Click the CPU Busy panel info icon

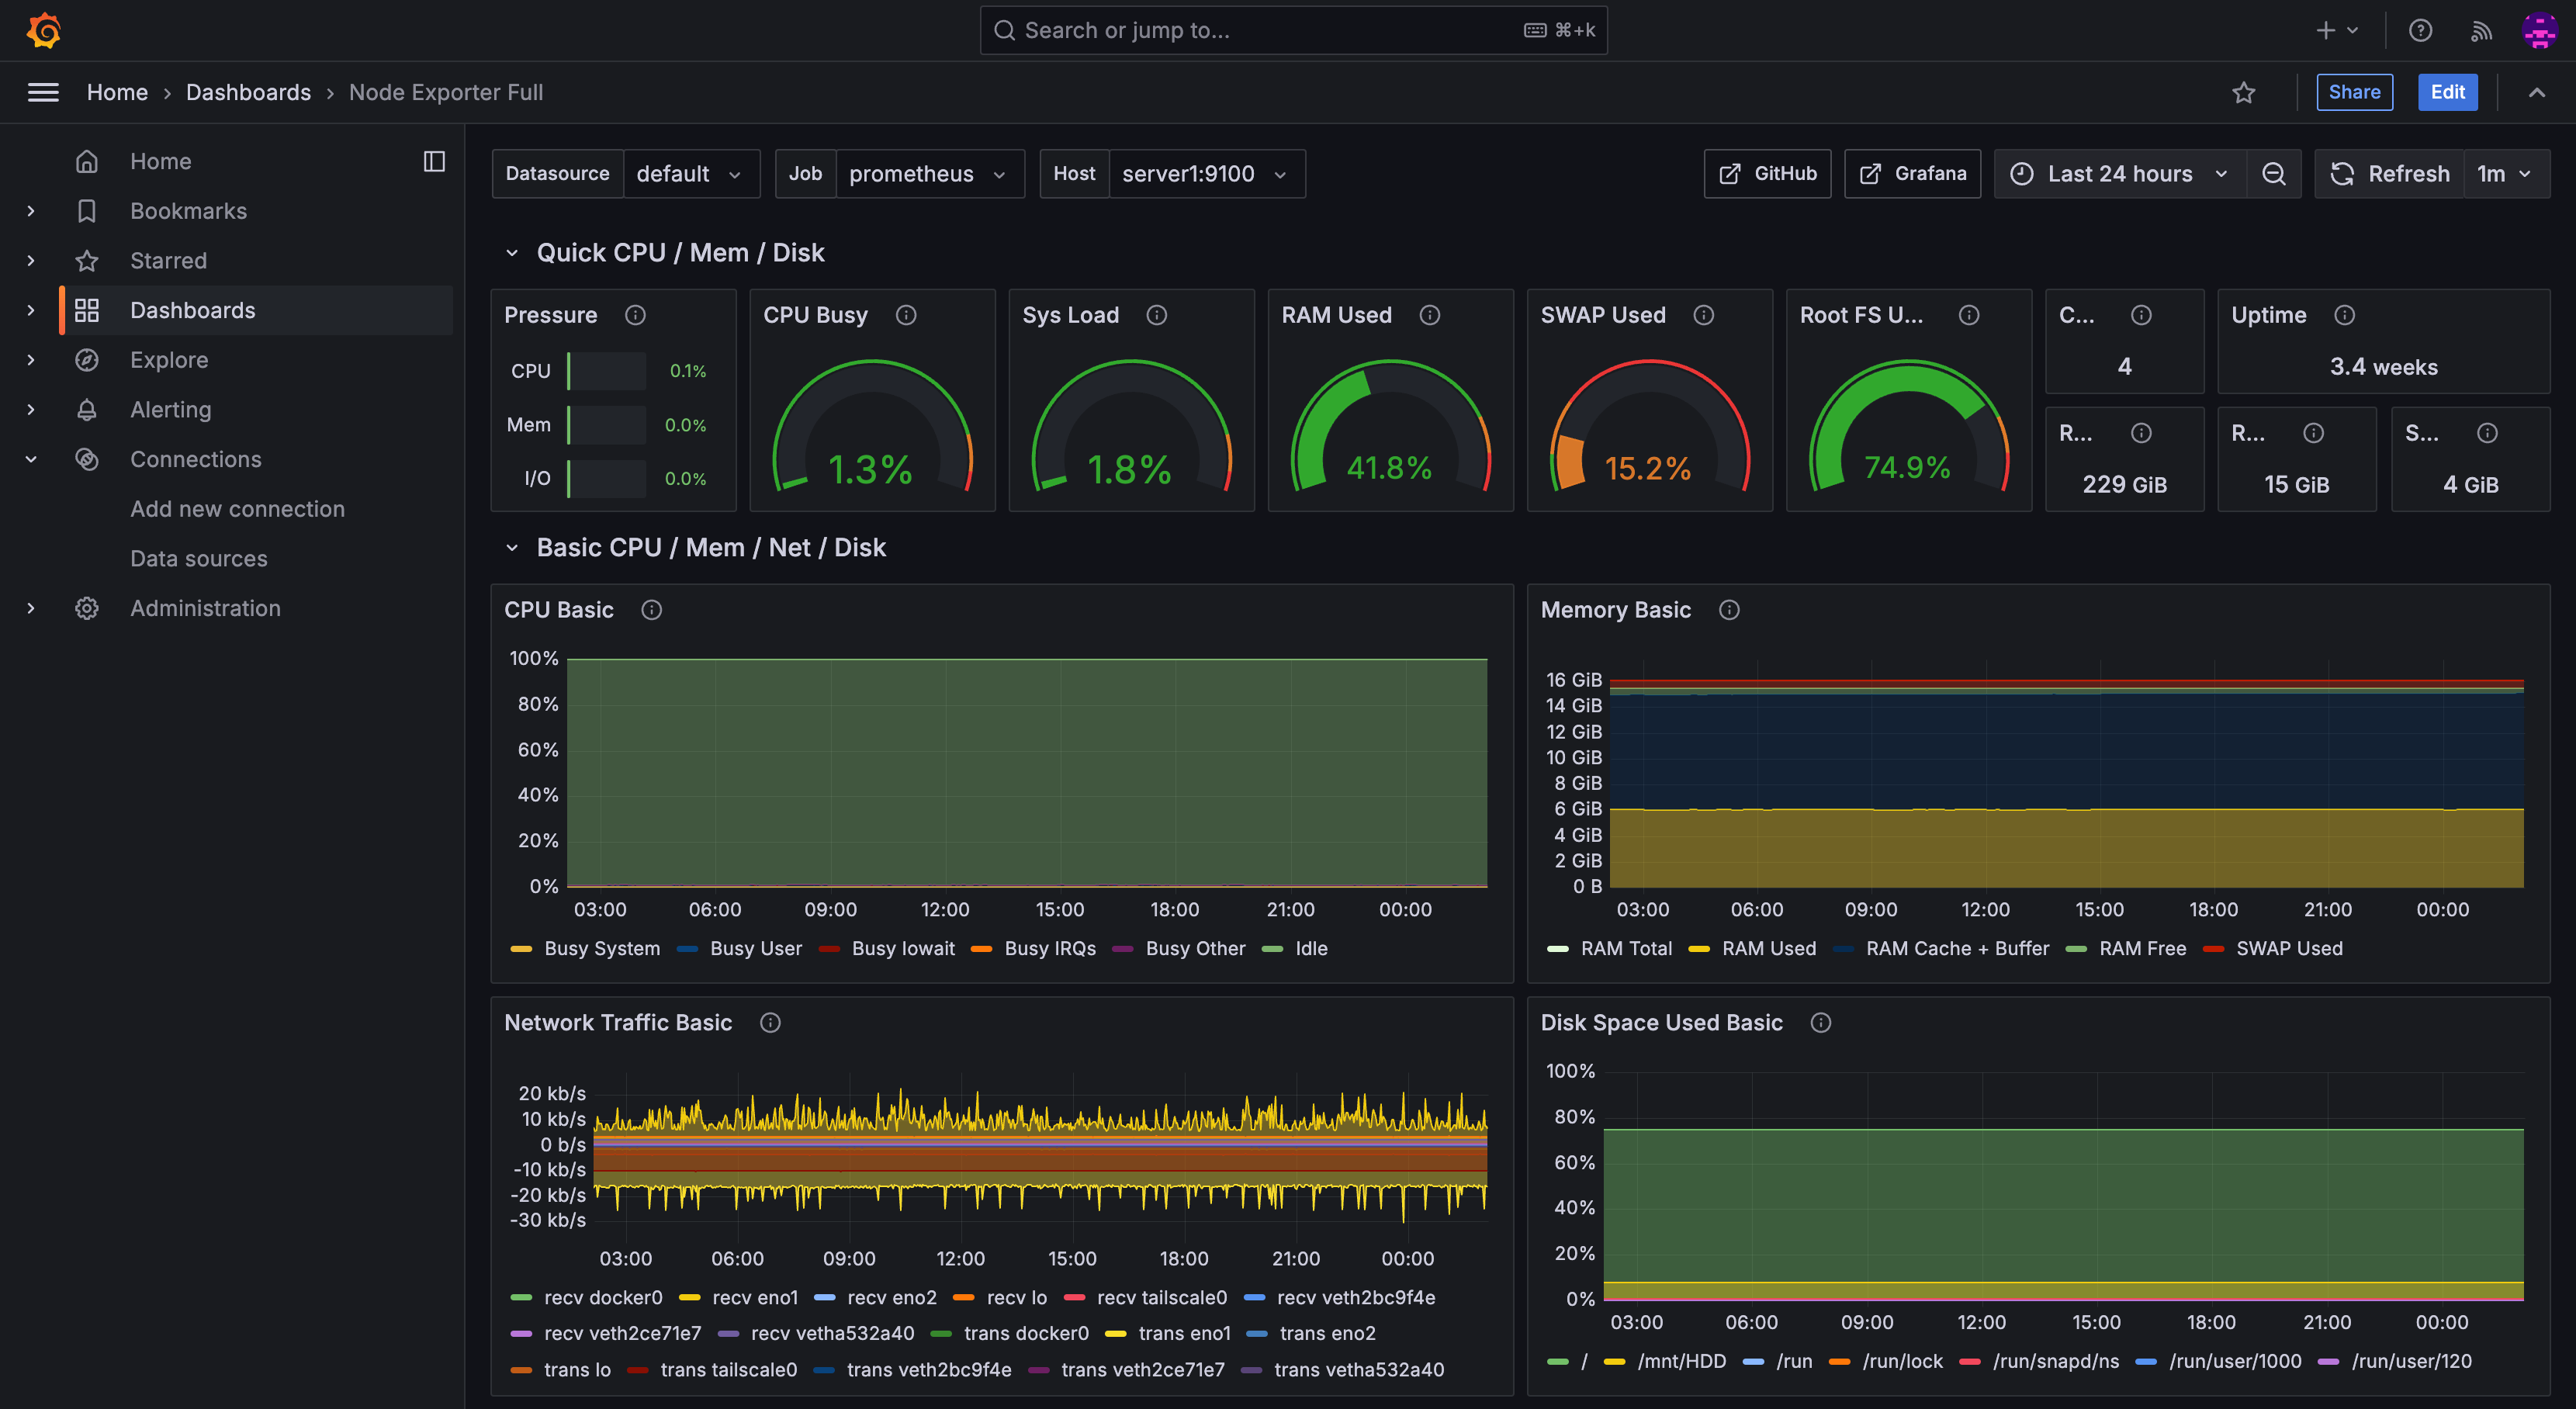pos(906,315)
